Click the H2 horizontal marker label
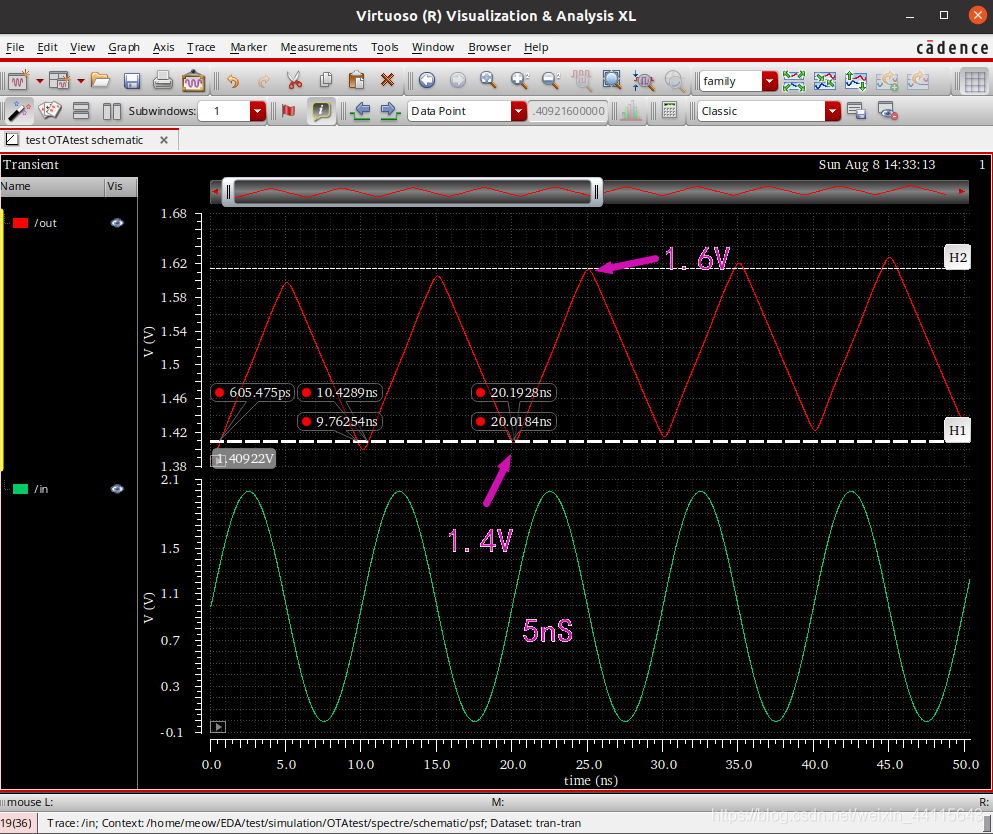 (x=958, y=257)
